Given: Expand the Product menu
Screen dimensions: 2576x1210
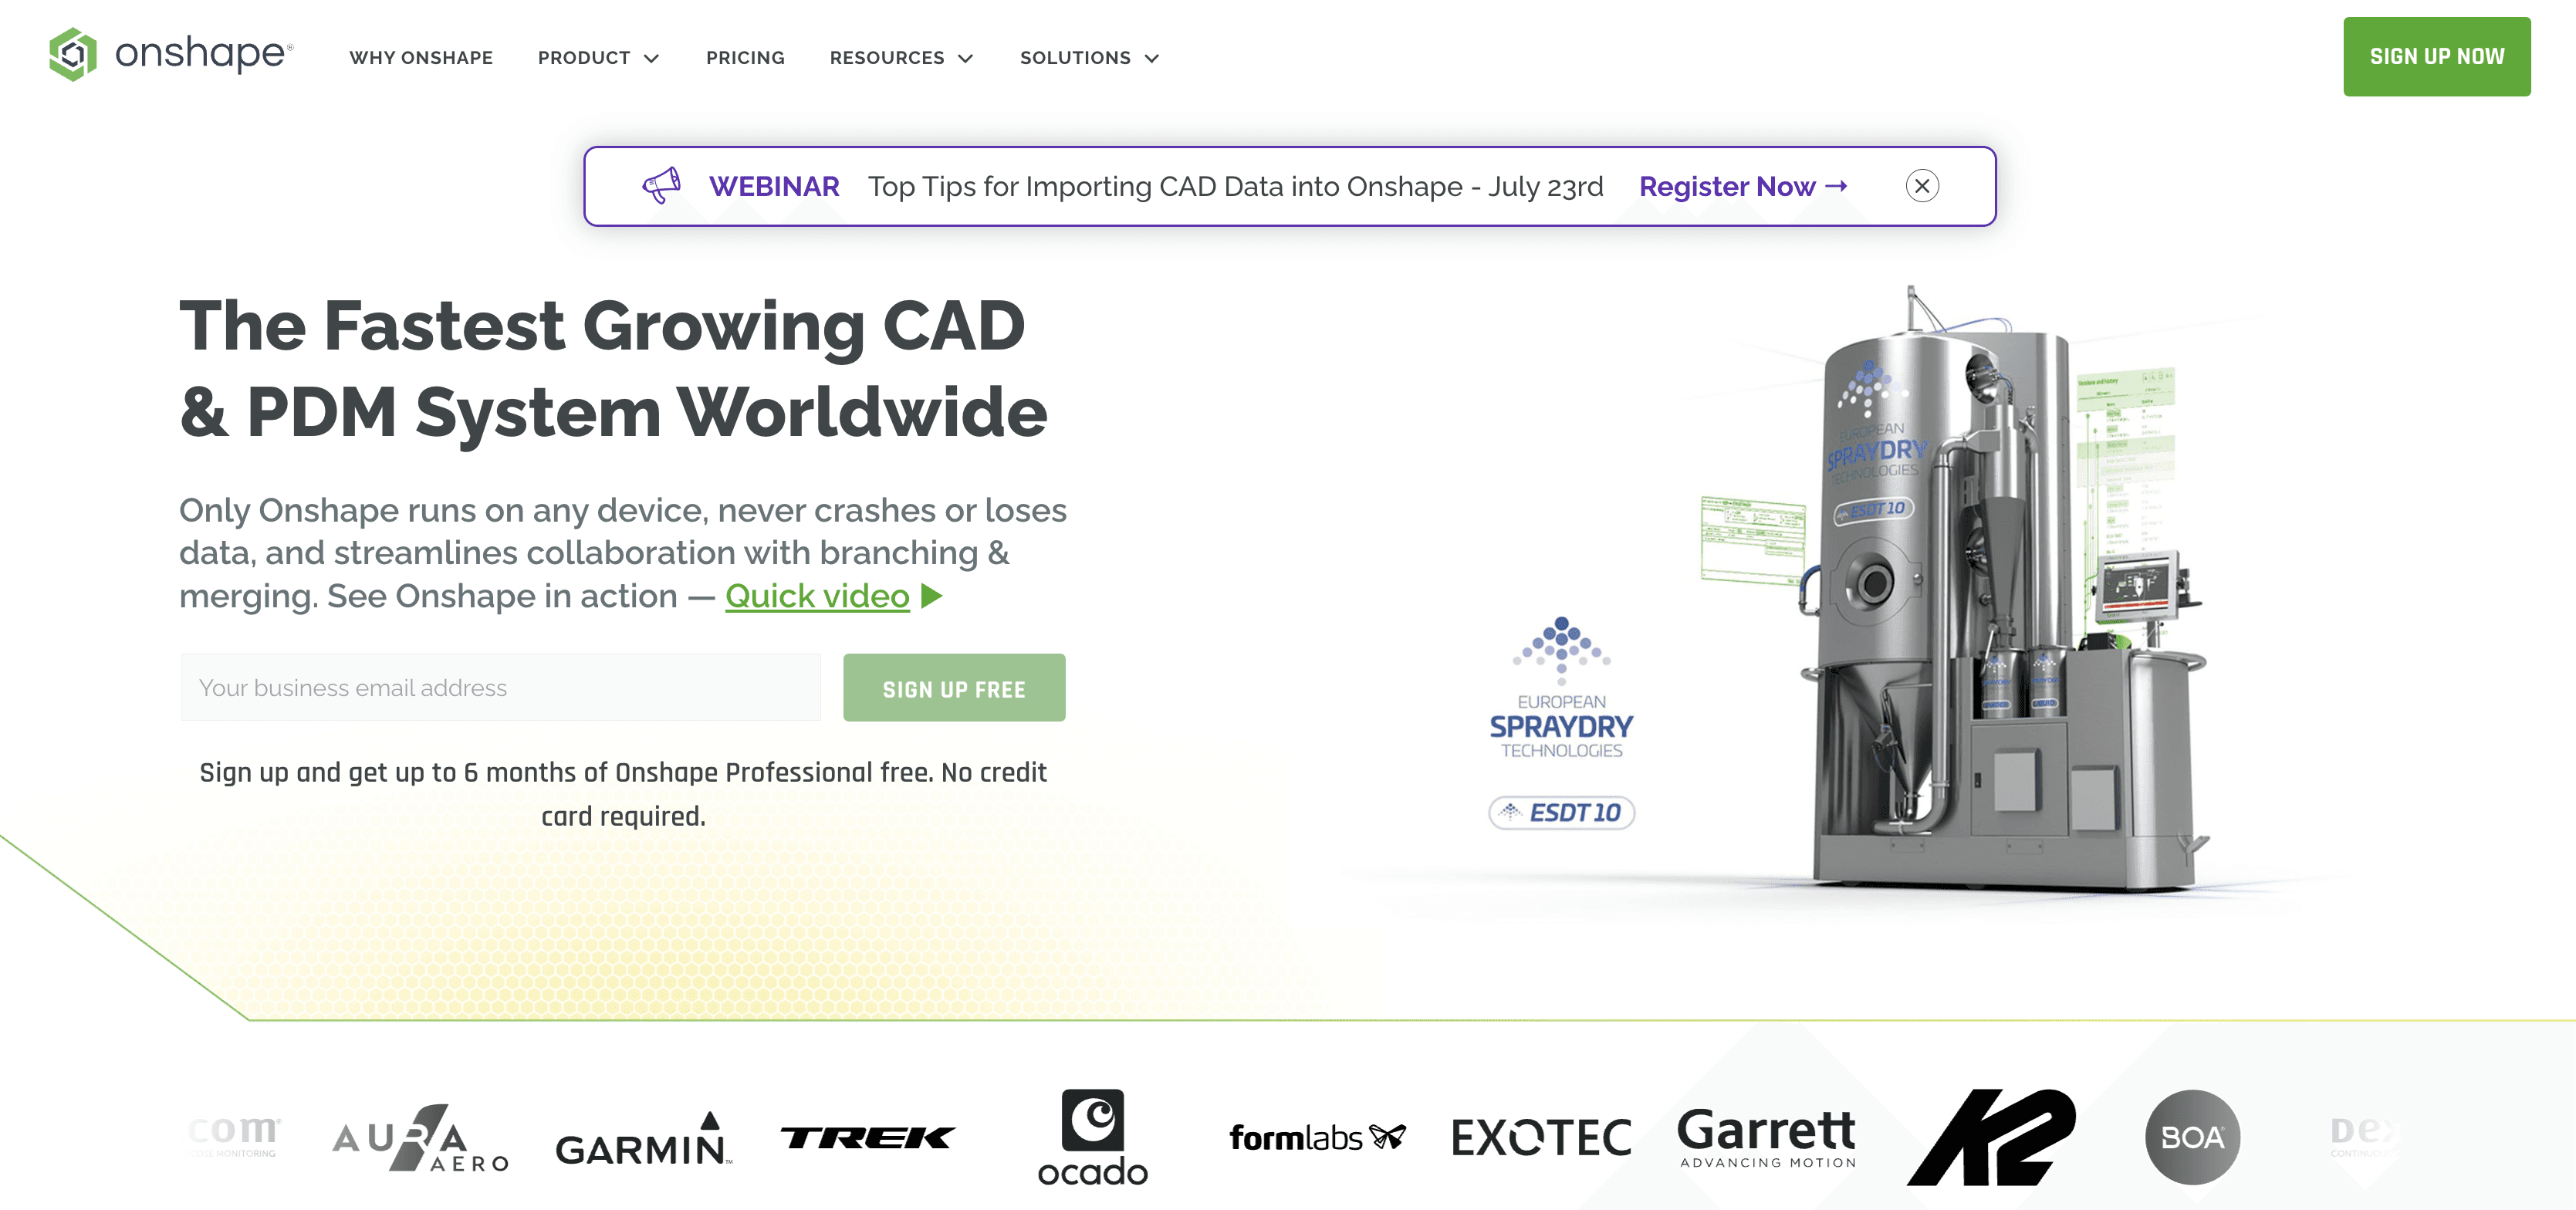Looking at the screenshot, I should [598, 58].
